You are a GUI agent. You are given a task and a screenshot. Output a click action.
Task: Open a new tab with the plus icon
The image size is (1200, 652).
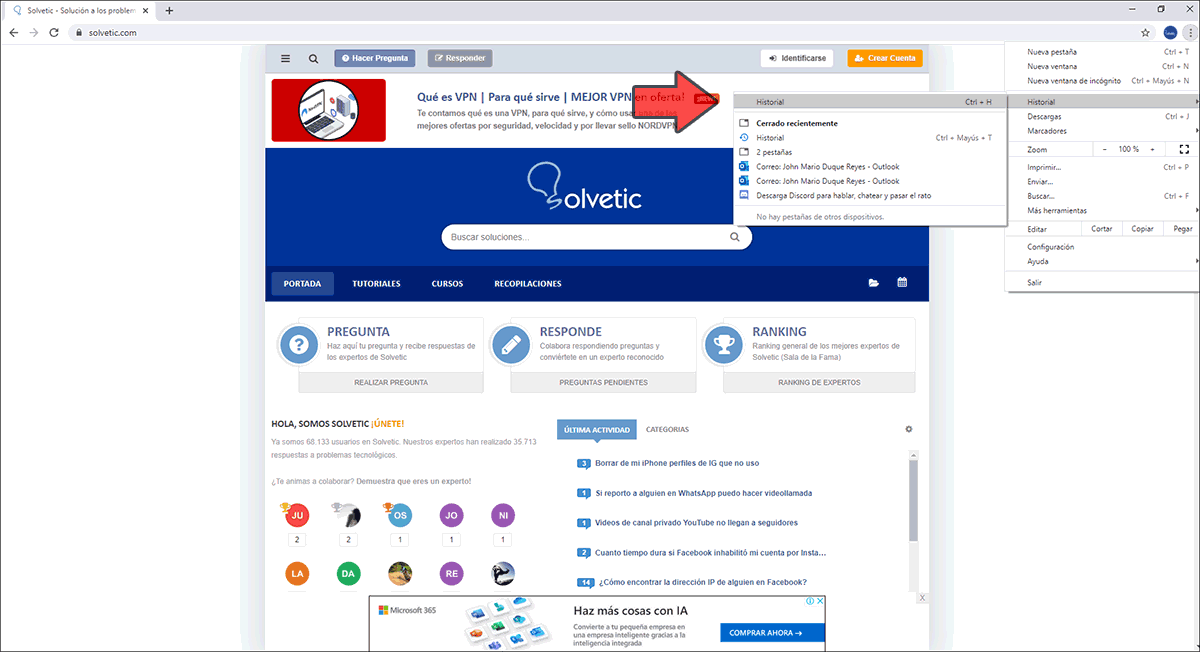click(169, 10)
